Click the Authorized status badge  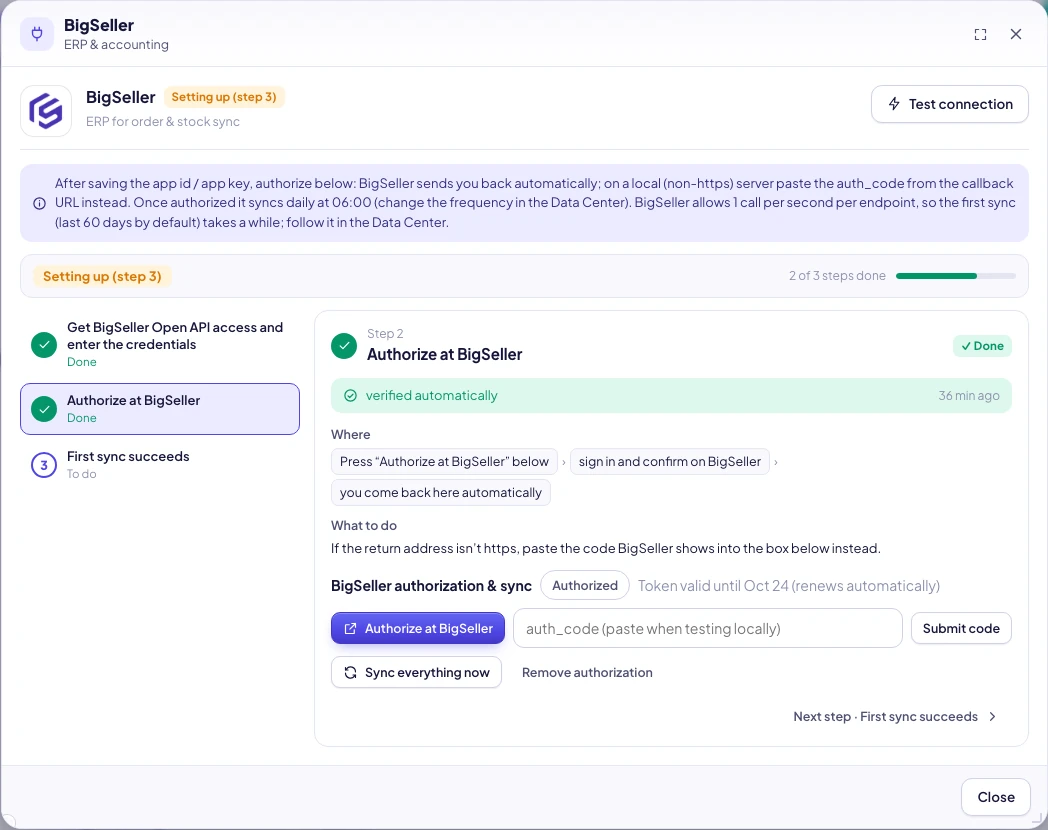coord(585,585)
